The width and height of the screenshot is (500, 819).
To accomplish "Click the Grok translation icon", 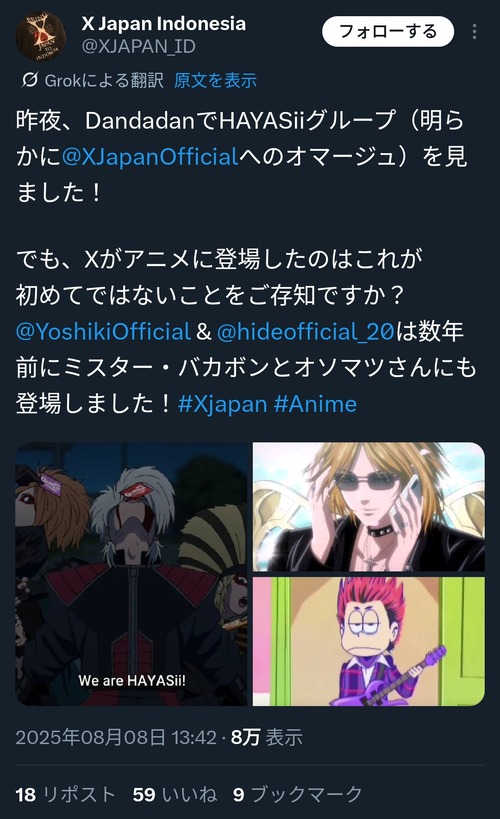I will pyautogui.click(x=30, y=80).
